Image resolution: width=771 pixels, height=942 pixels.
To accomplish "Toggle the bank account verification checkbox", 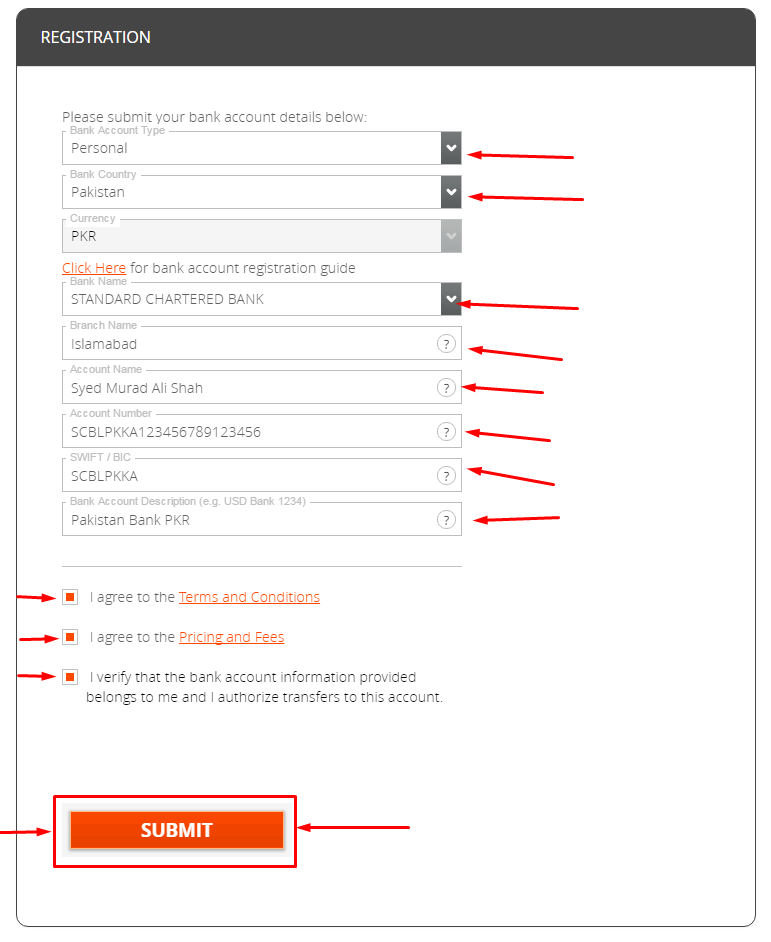I will pos(70,678).
